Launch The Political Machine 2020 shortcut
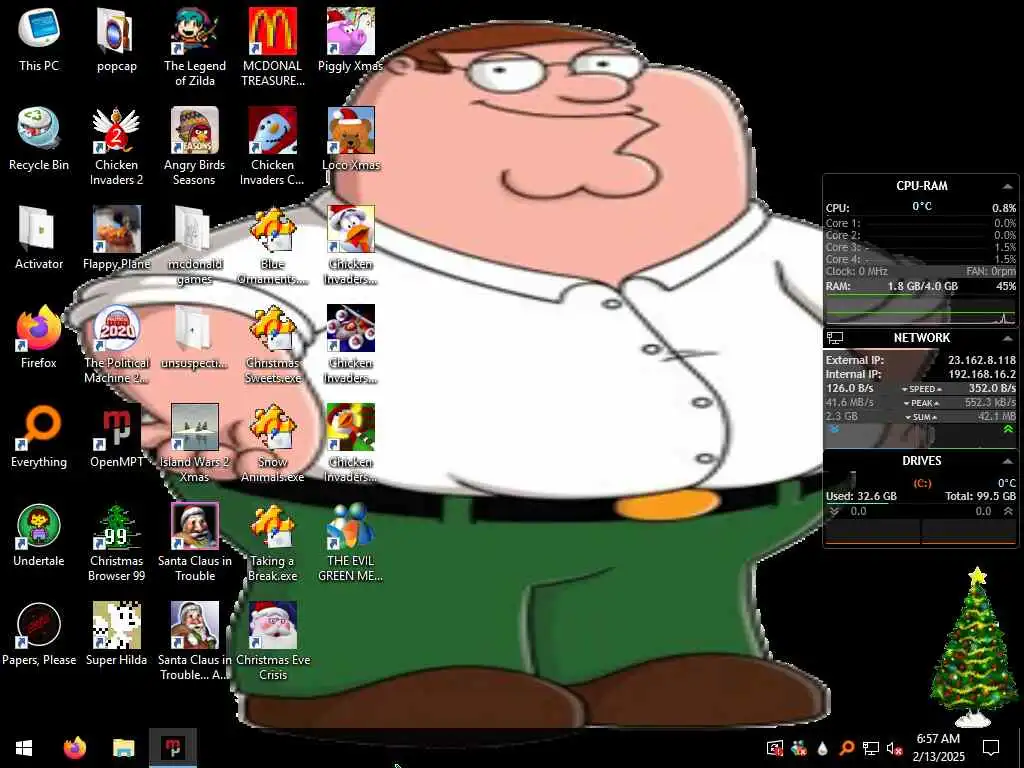 pos(116,344)
